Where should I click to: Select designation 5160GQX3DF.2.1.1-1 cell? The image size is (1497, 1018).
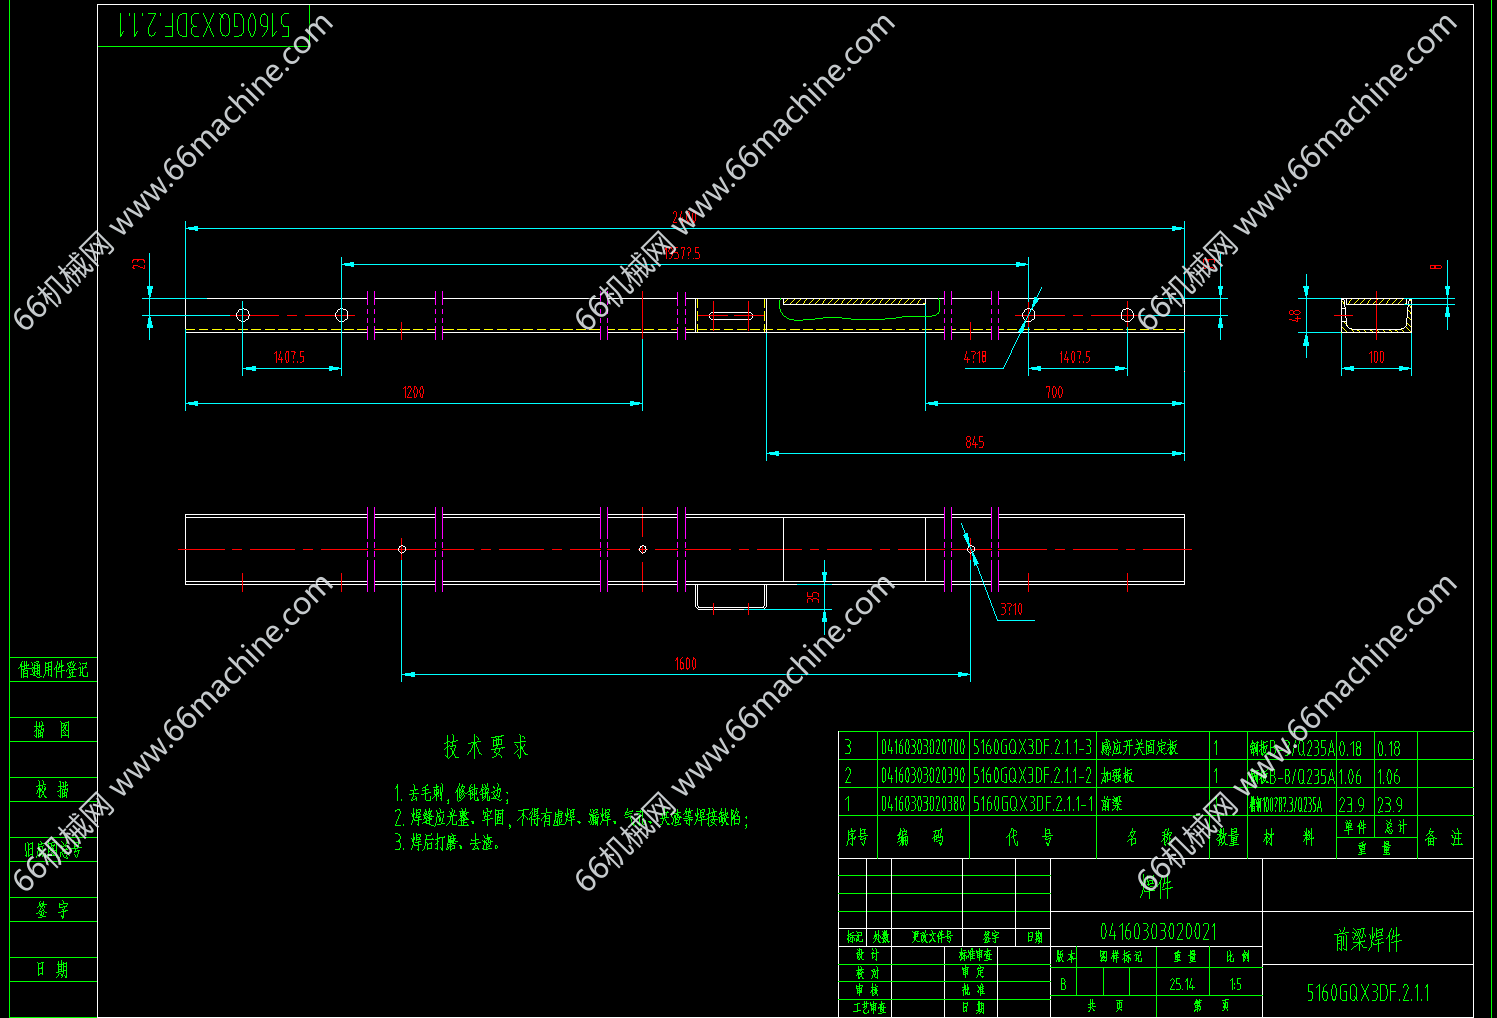(1033, 804)
